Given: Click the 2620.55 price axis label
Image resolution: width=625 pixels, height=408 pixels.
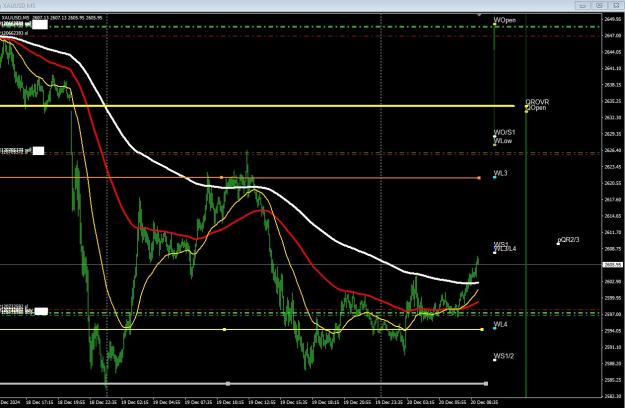Looking at the screenshot, I should [613, 183].
